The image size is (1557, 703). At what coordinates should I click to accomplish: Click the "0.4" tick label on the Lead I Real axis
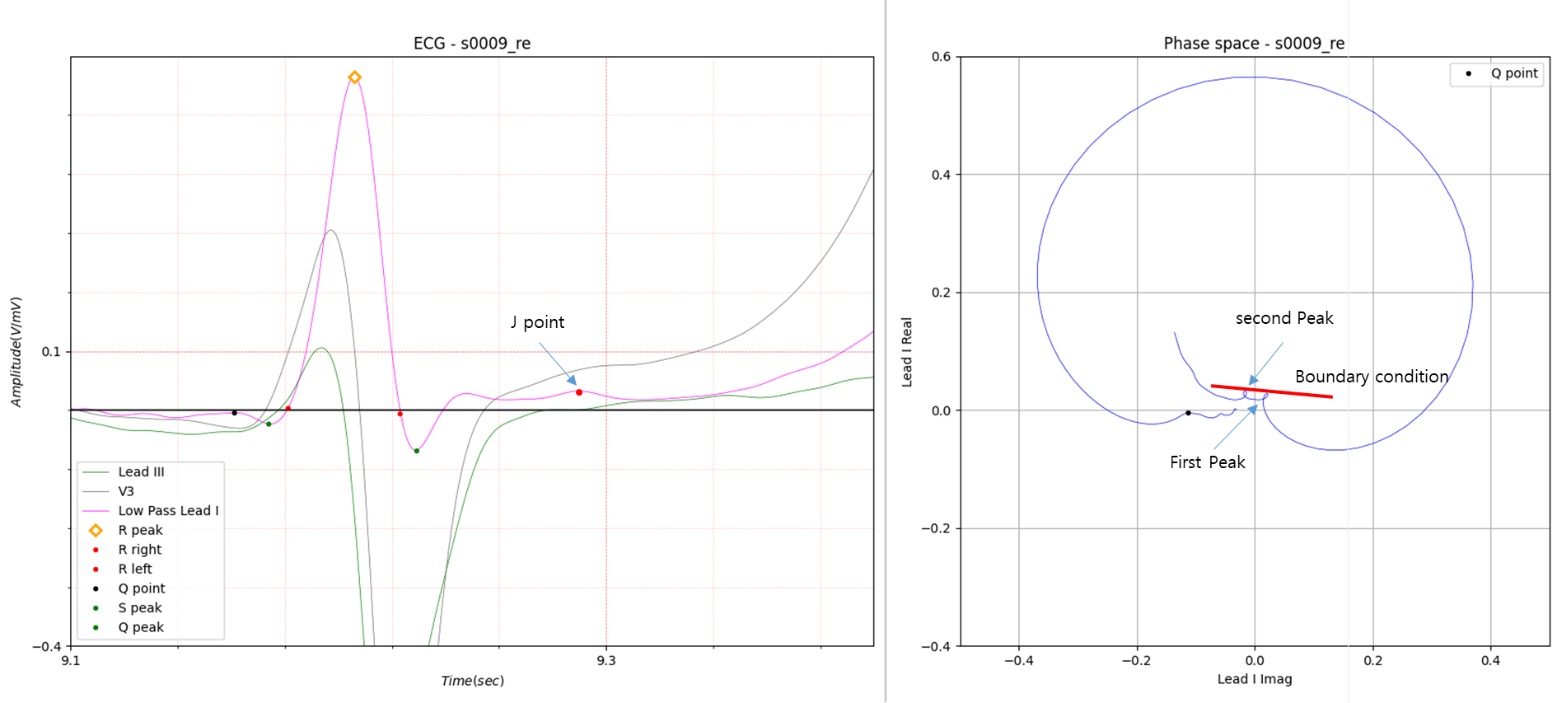pos(943,175)
